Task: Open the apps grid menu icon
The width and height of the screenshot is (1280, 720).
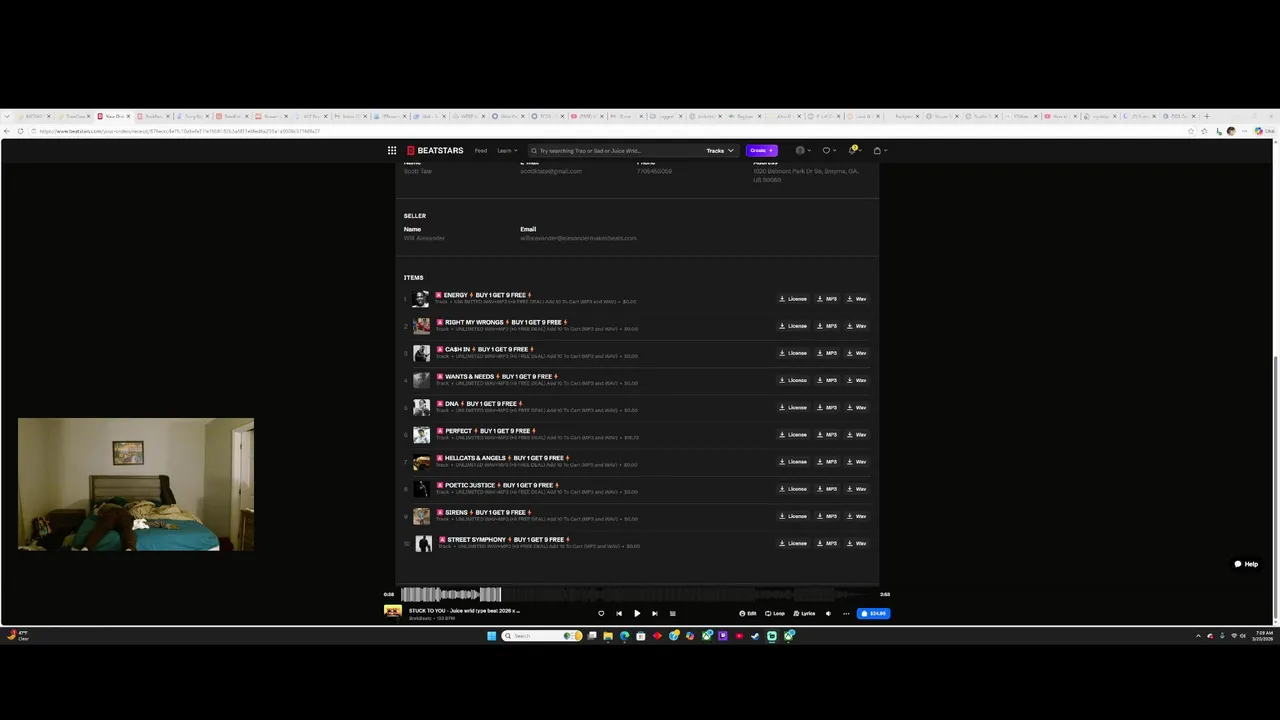Action: tap(392, 150)
